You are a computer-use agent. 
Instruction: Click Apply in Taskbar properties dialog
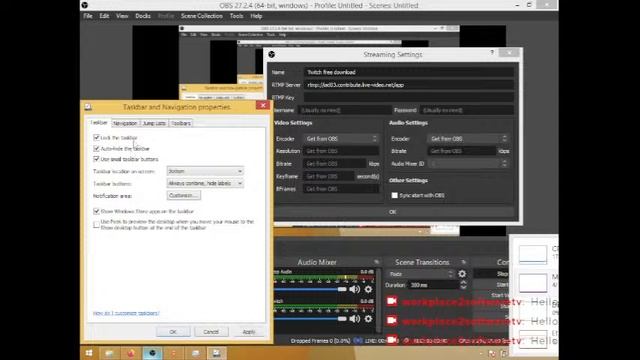click(x=249, y=332)
